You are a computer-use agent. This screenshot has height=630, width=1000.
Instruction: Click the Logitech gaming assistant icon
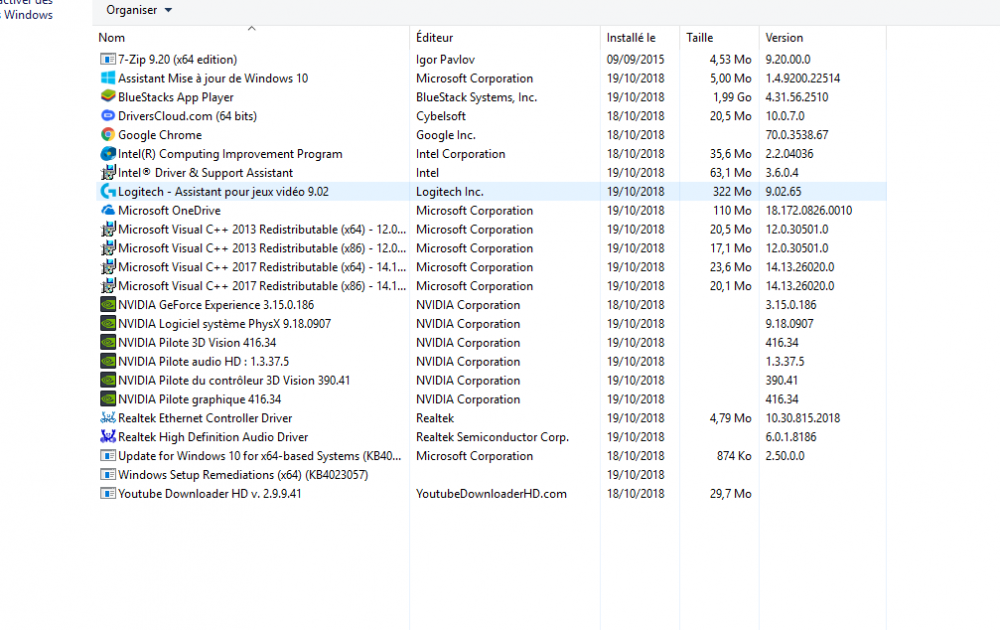(x=108, y=192)
